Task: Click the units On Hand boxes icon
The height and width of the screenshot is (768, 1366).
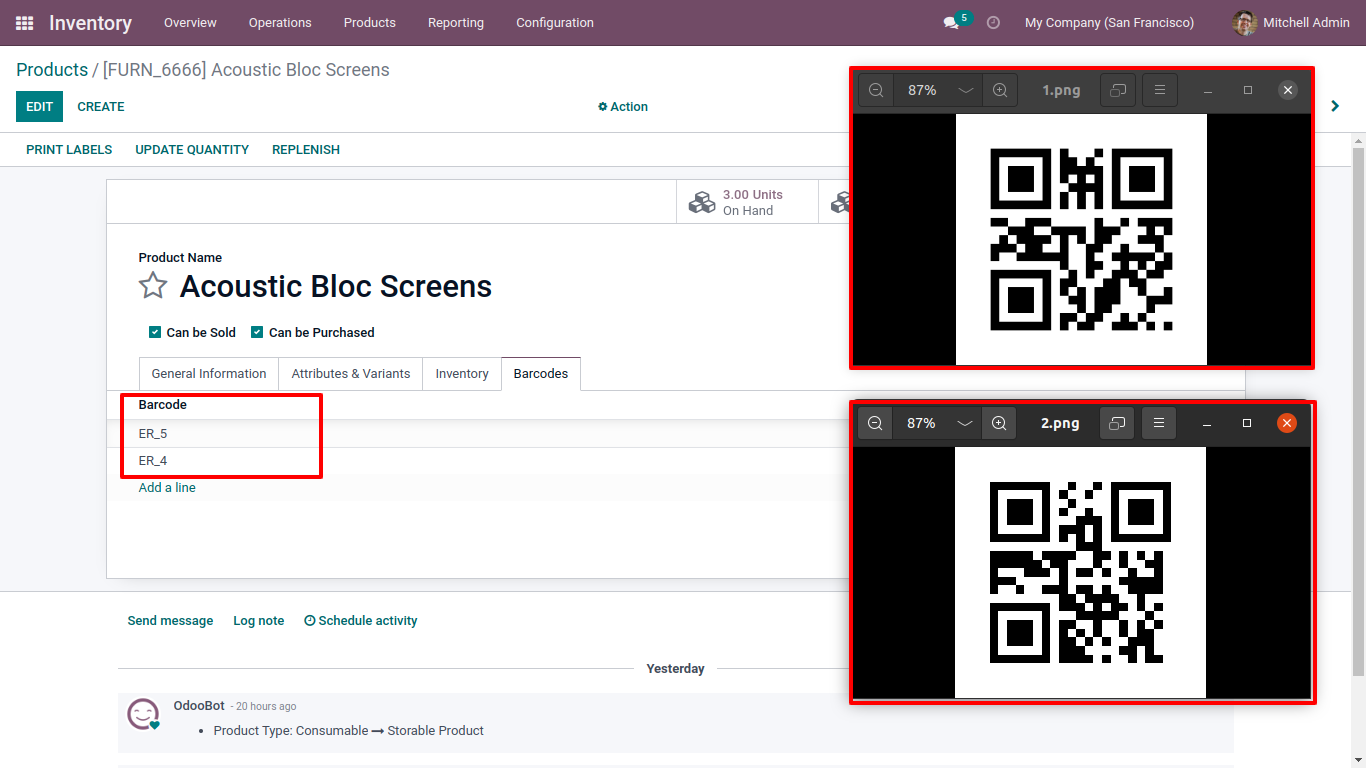Action: [x=702, y=203]
